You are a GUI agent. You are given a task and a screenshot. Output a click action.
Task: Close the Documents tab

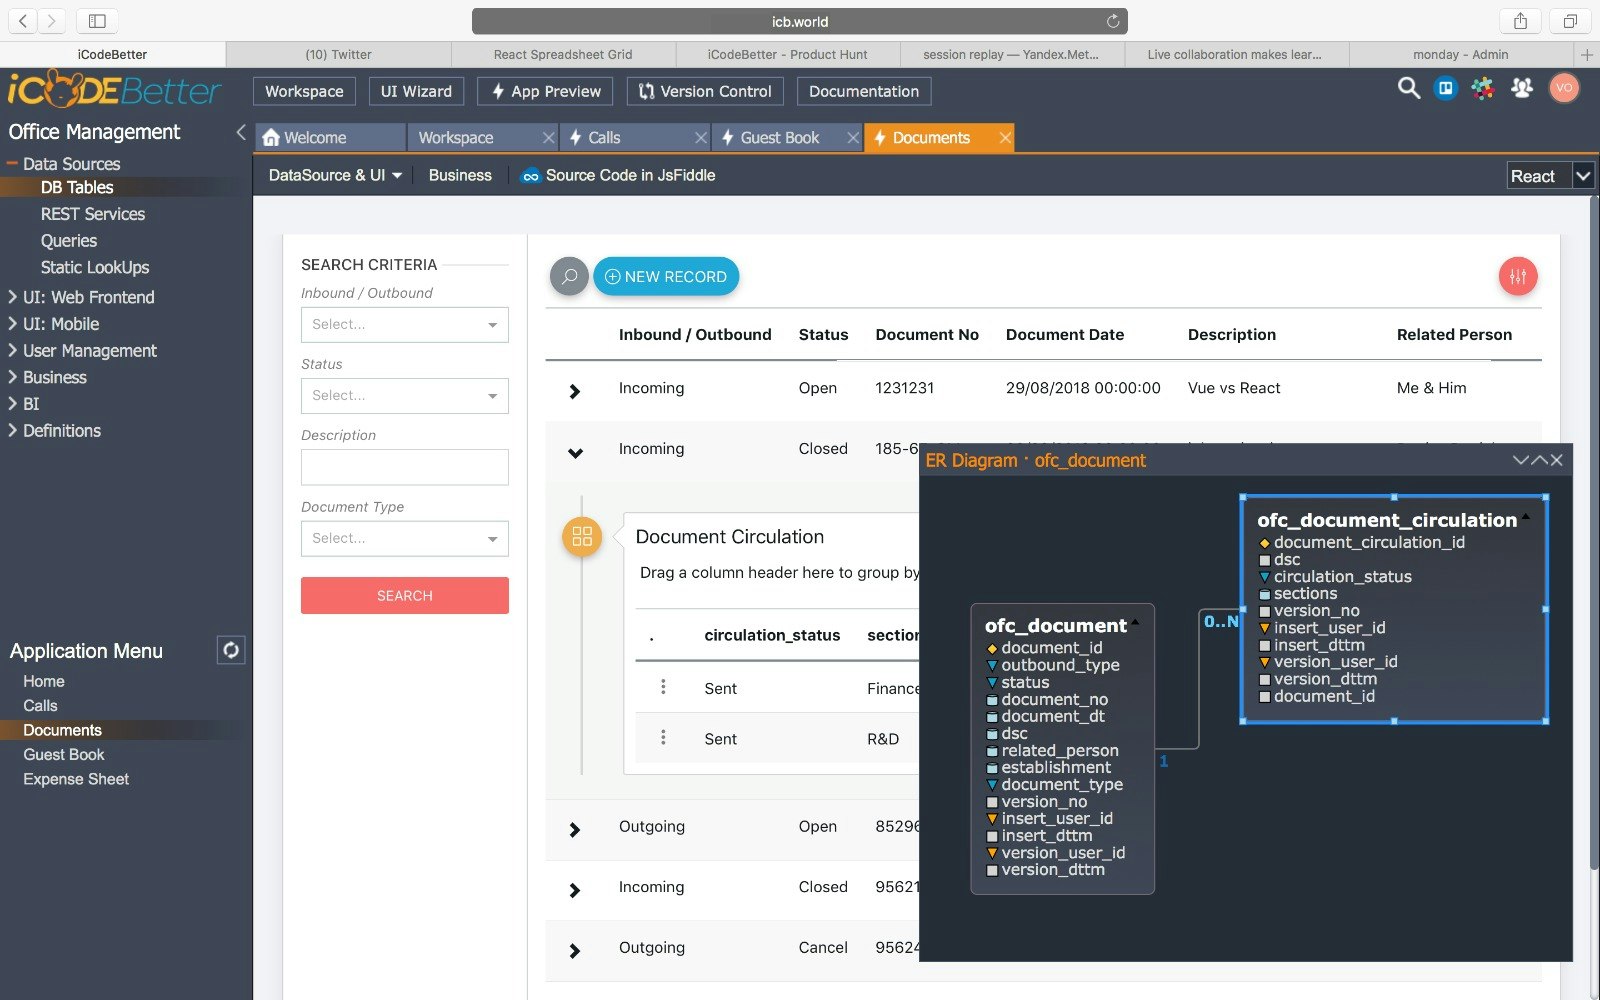(1005, 137)
